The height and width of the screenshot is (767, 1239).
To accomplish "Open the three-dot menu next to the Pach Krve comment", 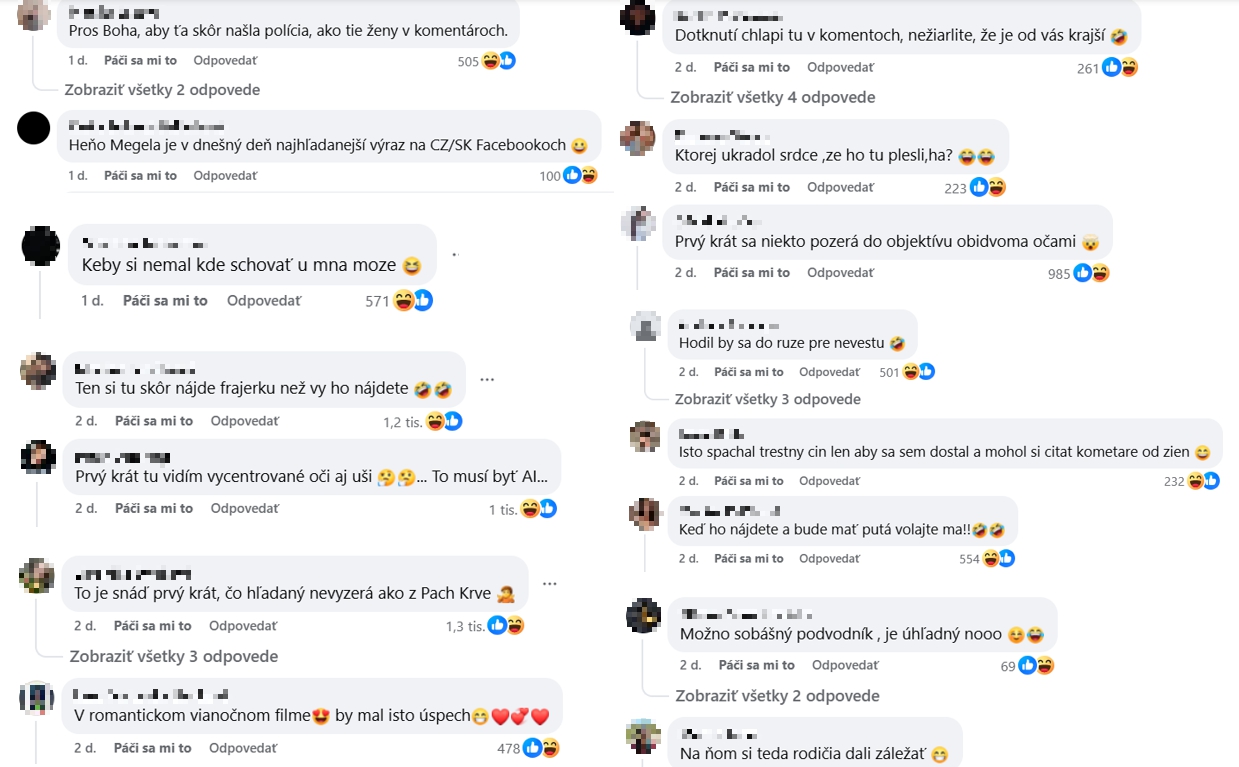I will (x=549, y=584).
